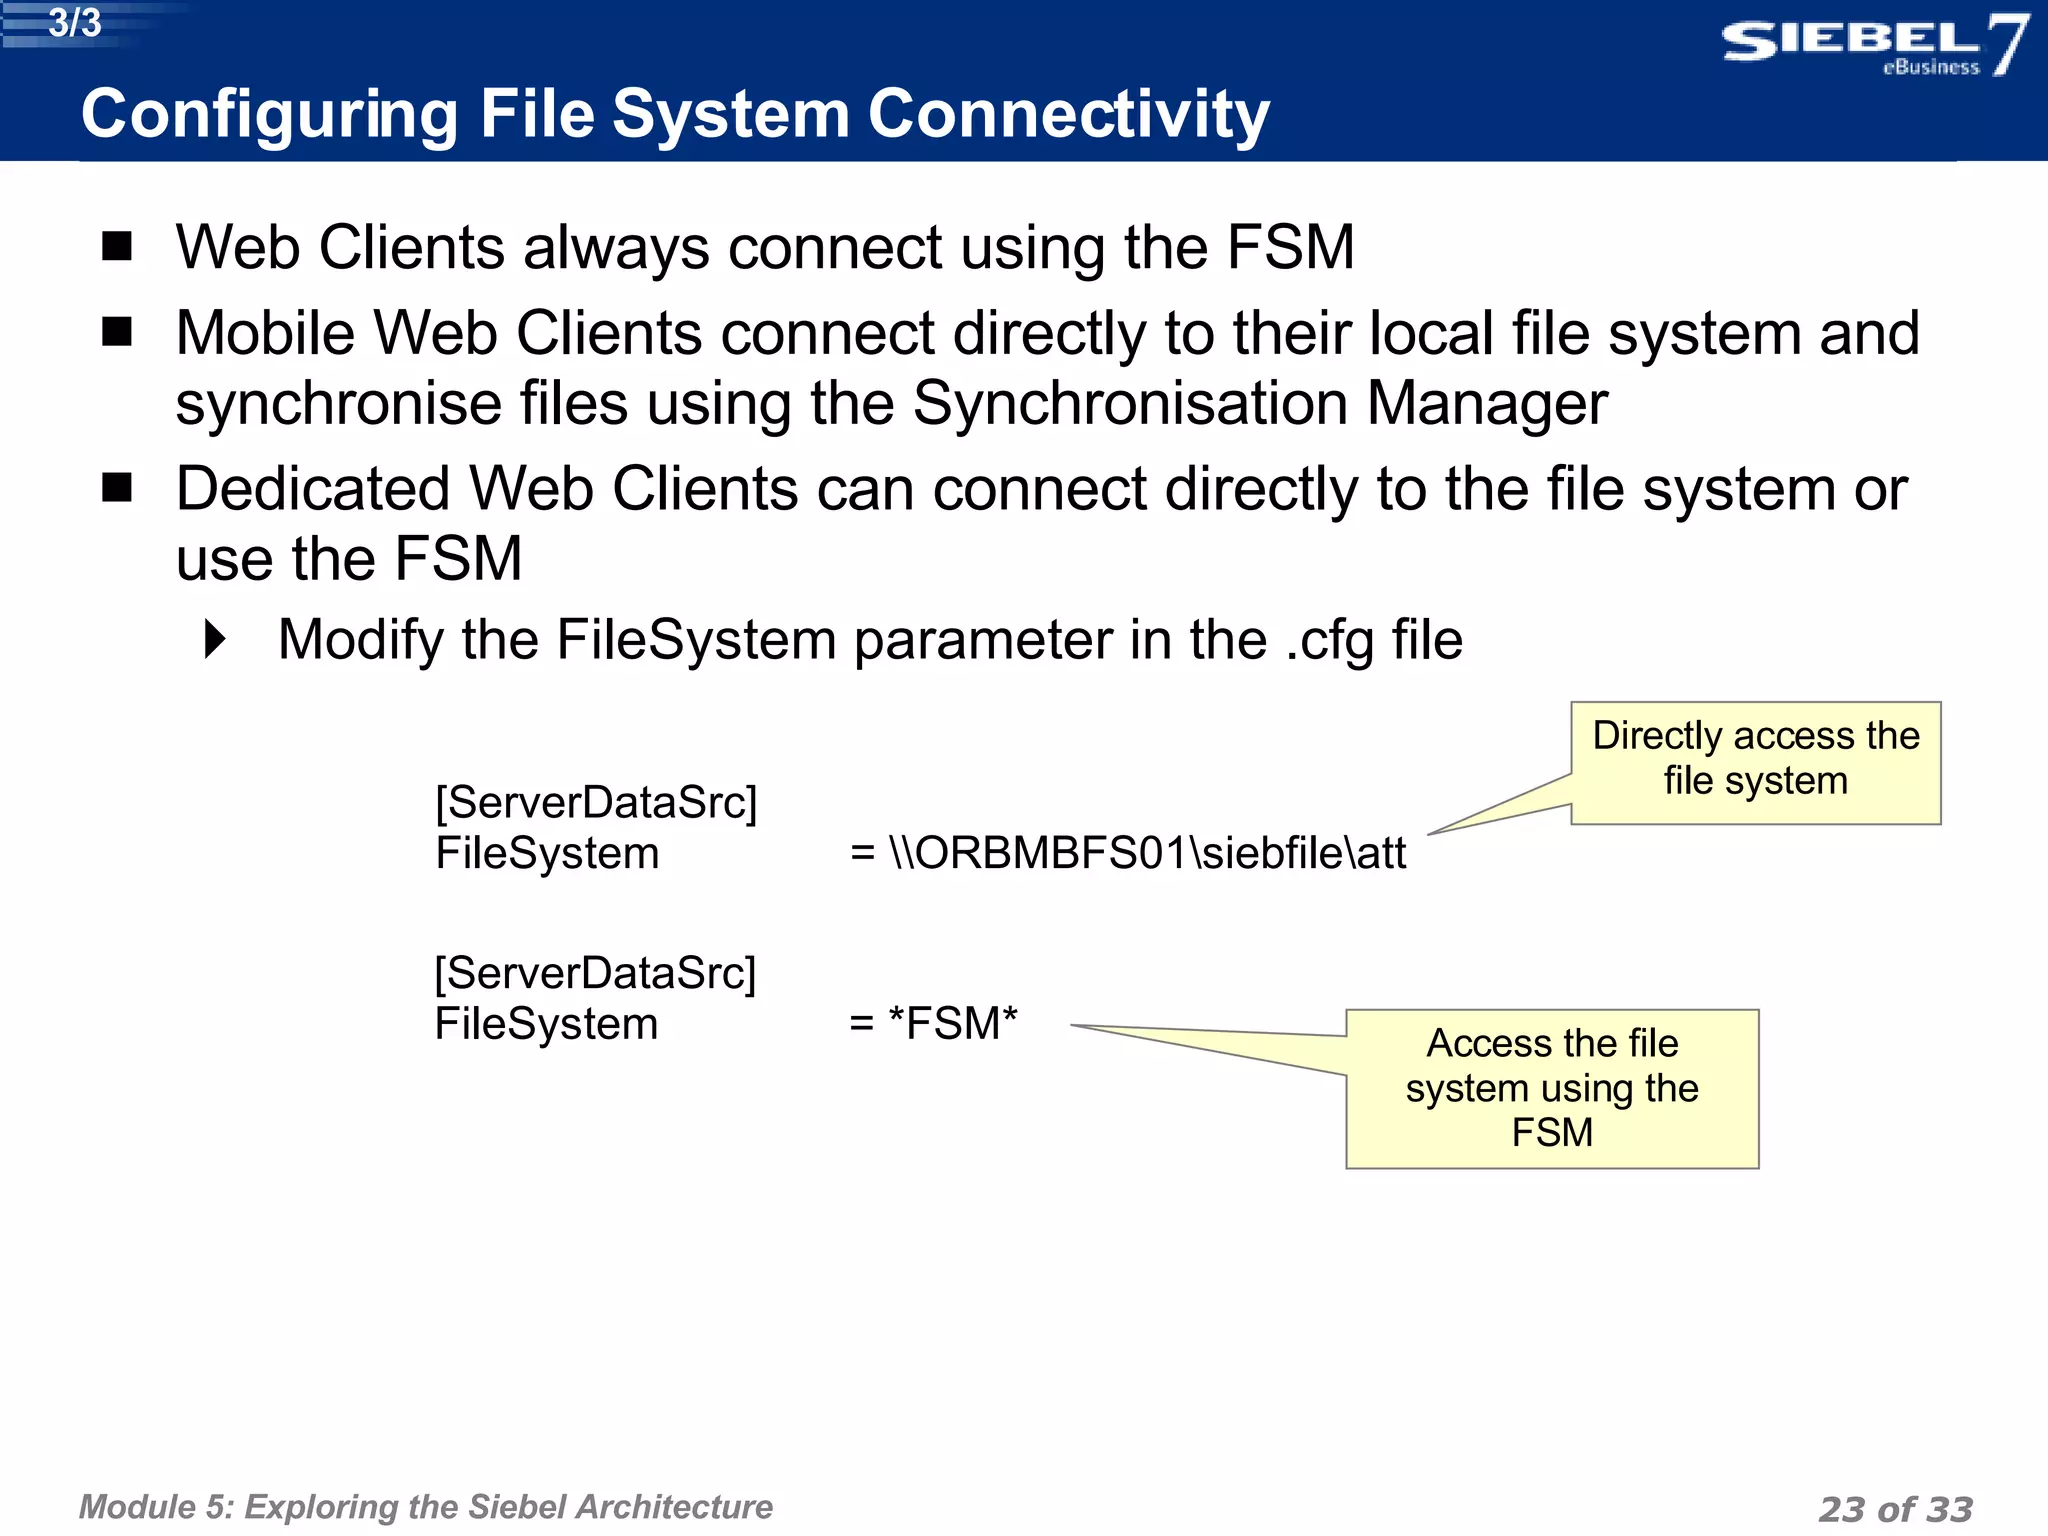Click the Access the file system using FSM callout

coord(1551,1088)
